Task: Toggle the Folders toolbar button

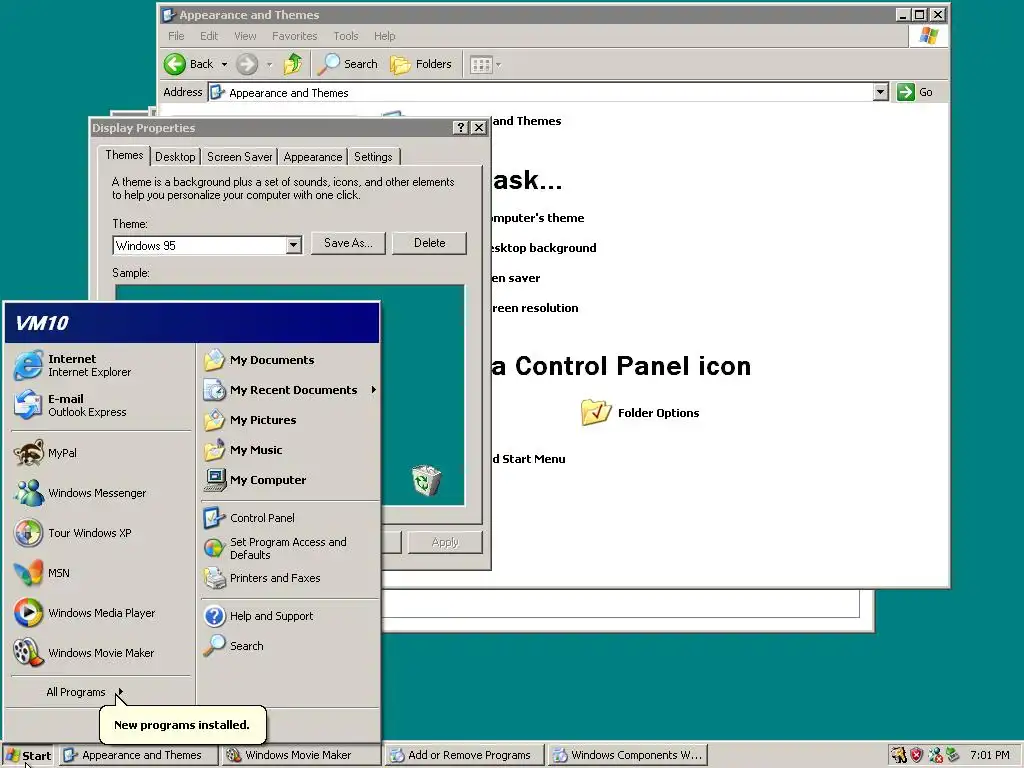Action: 421,64
